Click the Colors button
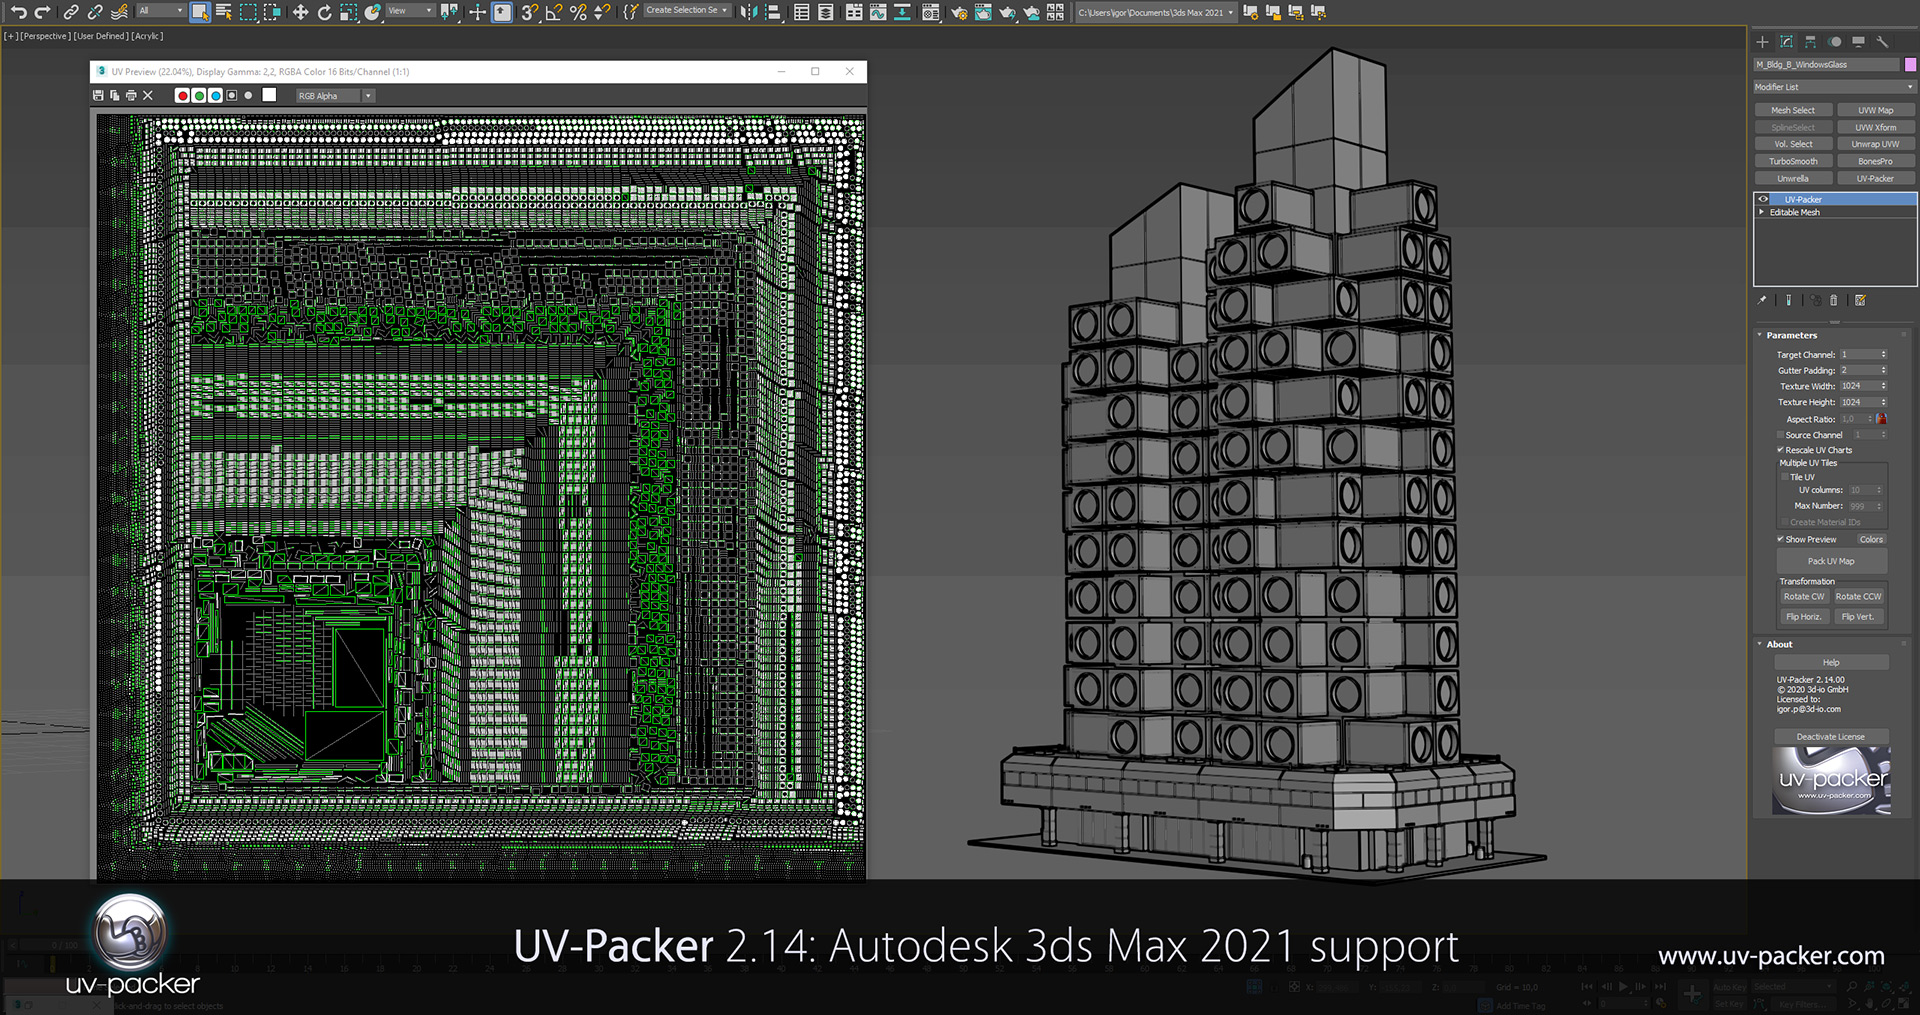Screen dimensions: 1920x1015 pos(1871,539)
